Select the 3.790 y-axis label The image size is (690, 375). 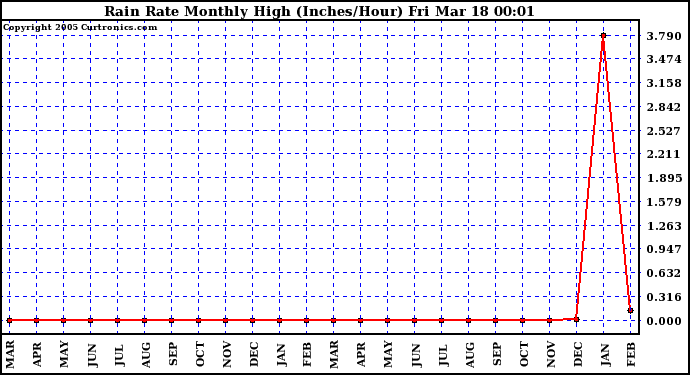[x=664, y=36]
